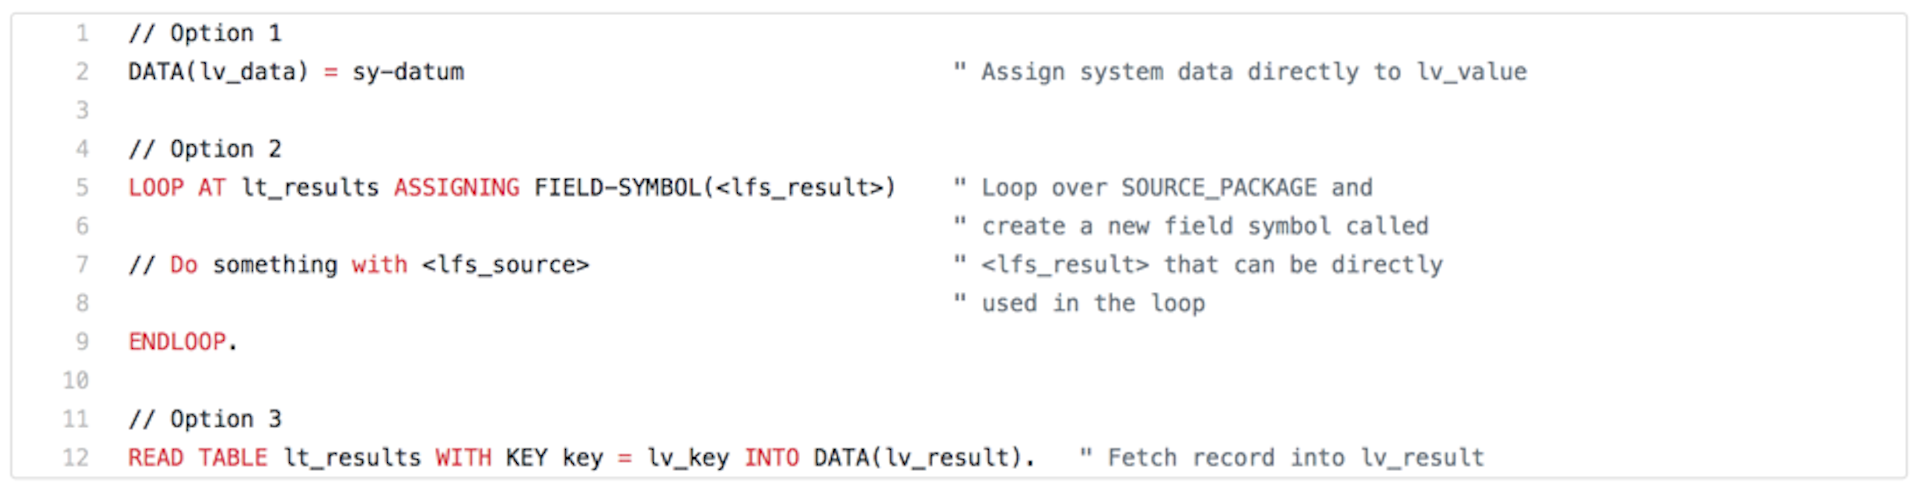Click the DATA(lv_data) declaration

(218, 72)
